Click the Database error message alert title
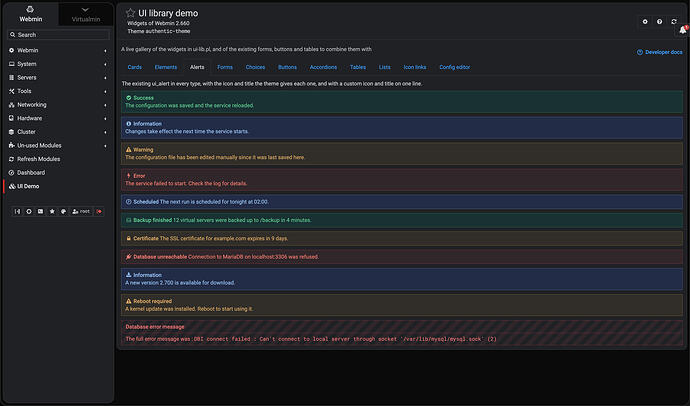Viewport: 690px width, 406px height. click(x=155, y=327)
